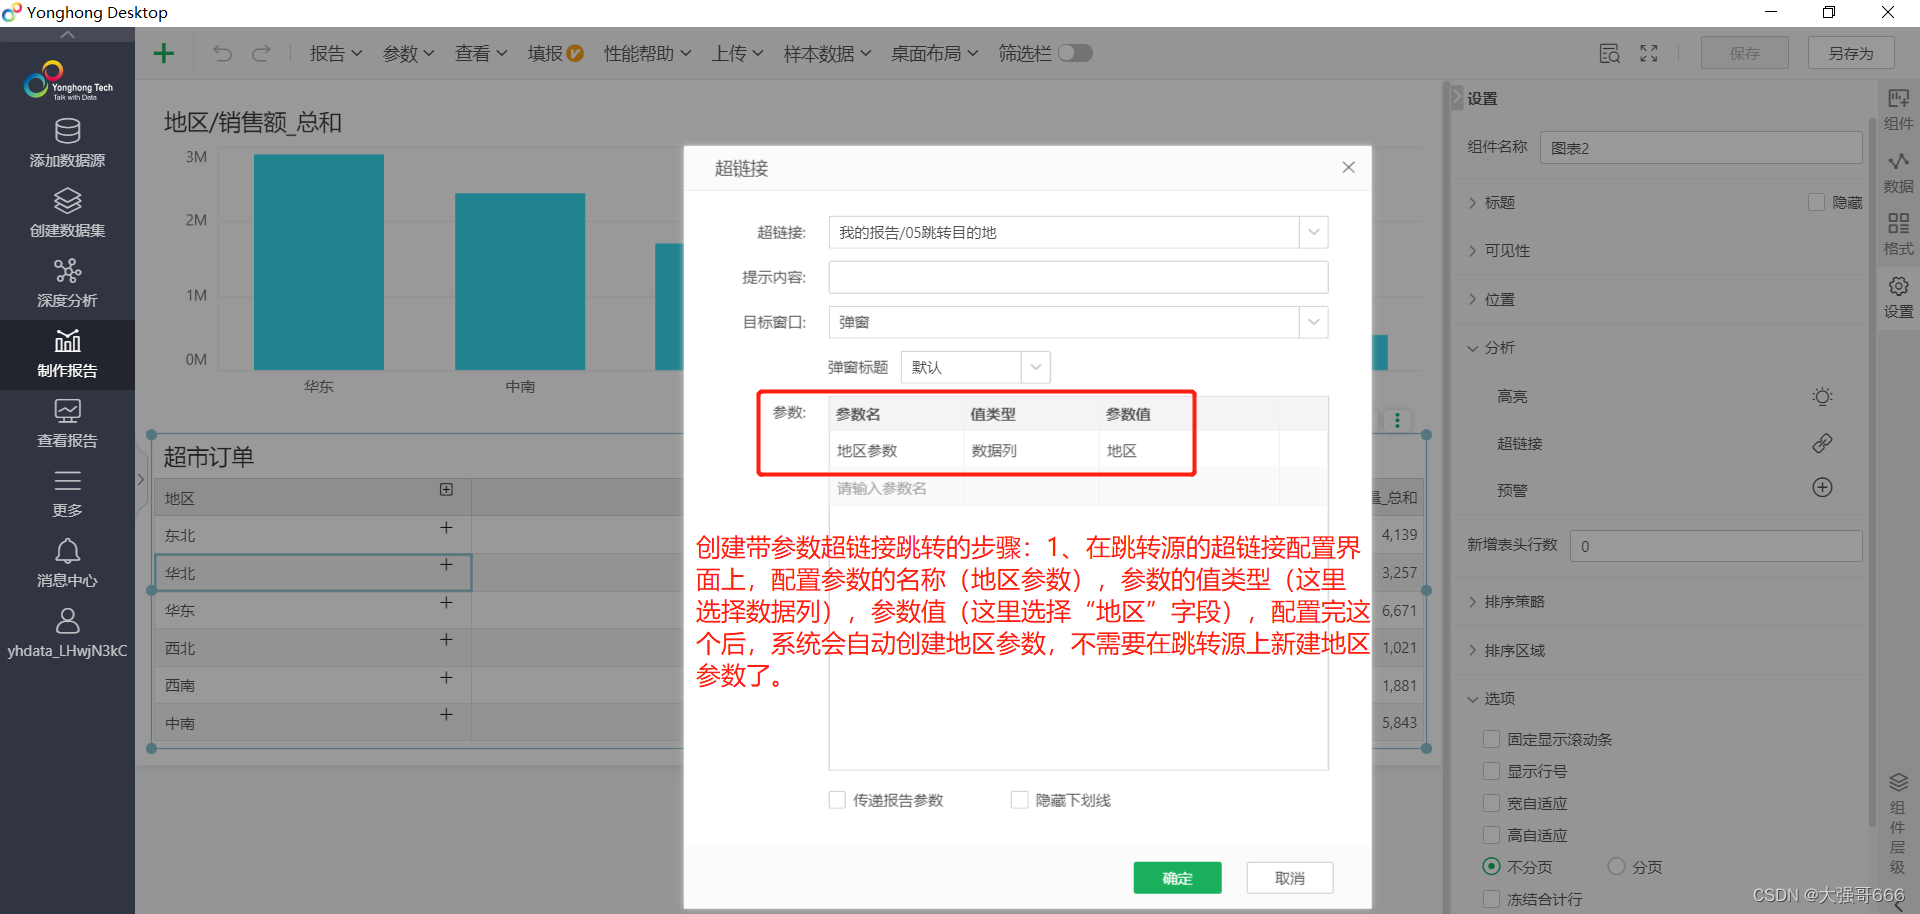The height and width of the screenshot is (914, 1920).
Task: Open 添加数据源 in the sidebar
Action: coord(67,143)
